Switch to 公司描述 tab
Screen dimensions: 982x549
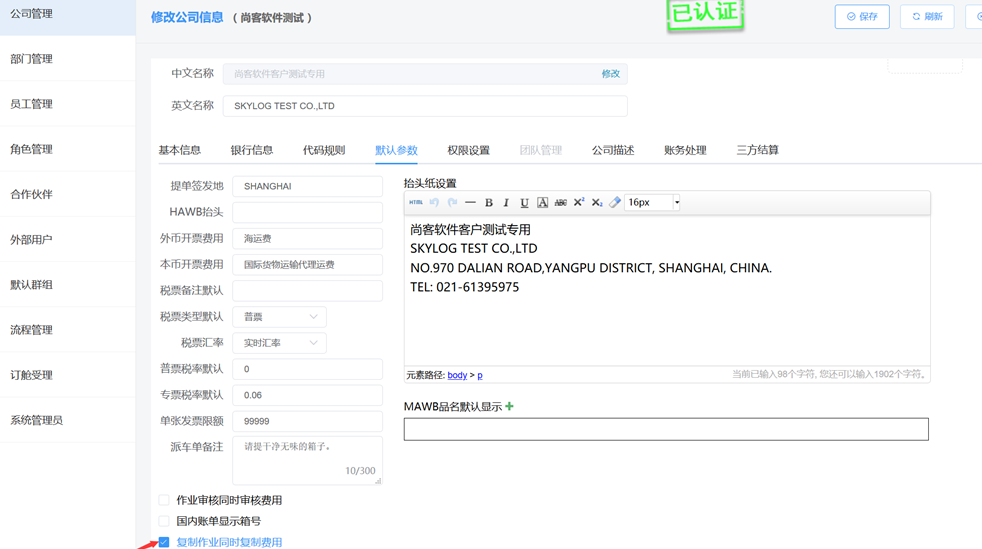613,150
